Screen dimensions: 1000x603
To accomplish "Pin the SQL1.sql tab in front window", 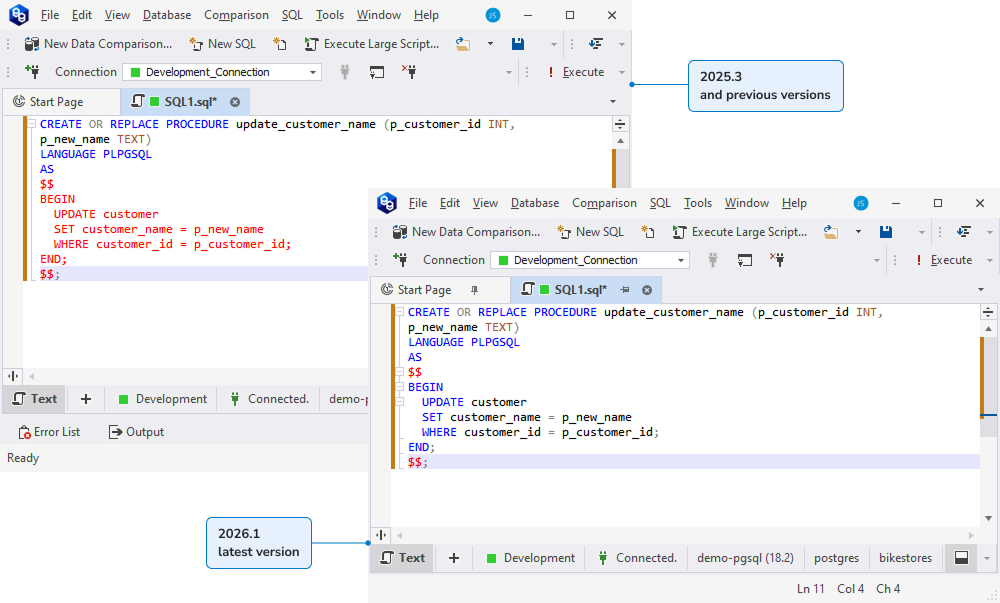I will 625,290.
